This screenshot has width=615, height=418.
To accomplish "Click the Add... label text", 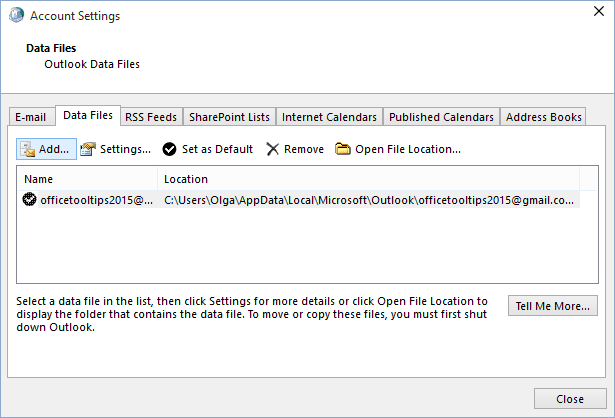I will 54,149.
